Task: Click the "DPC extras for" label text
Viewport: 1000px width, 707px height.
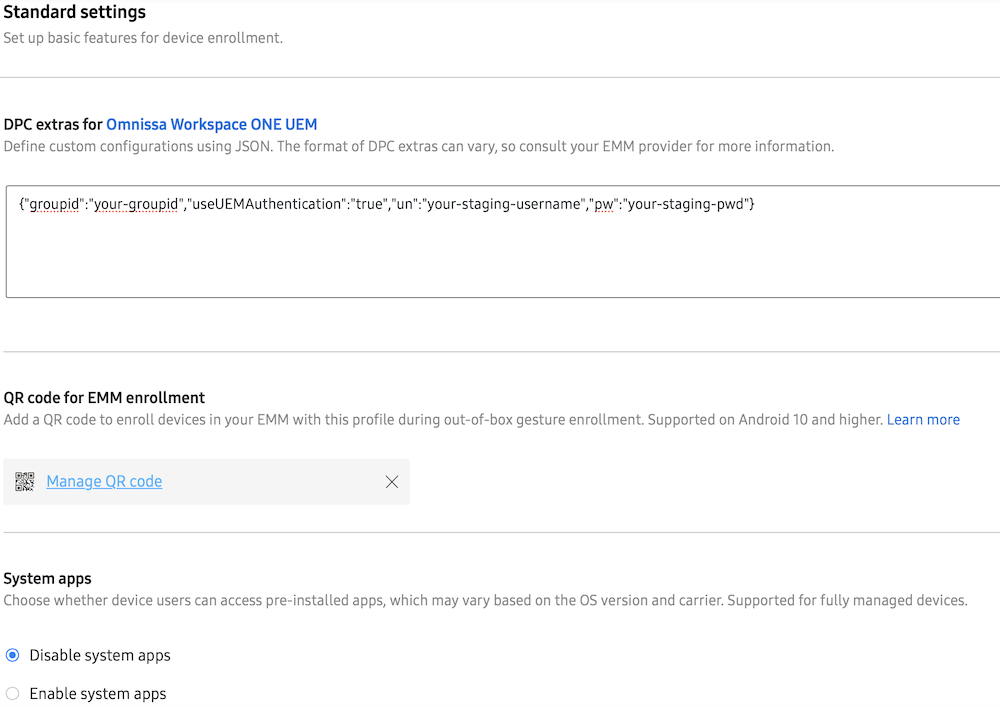Action: point(53,125)
